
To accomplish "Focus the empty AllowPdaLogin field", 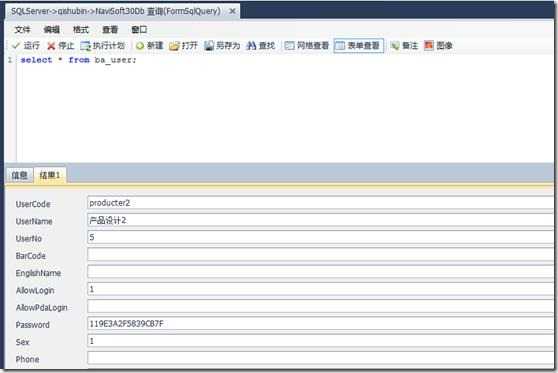I will coord(320,306).
